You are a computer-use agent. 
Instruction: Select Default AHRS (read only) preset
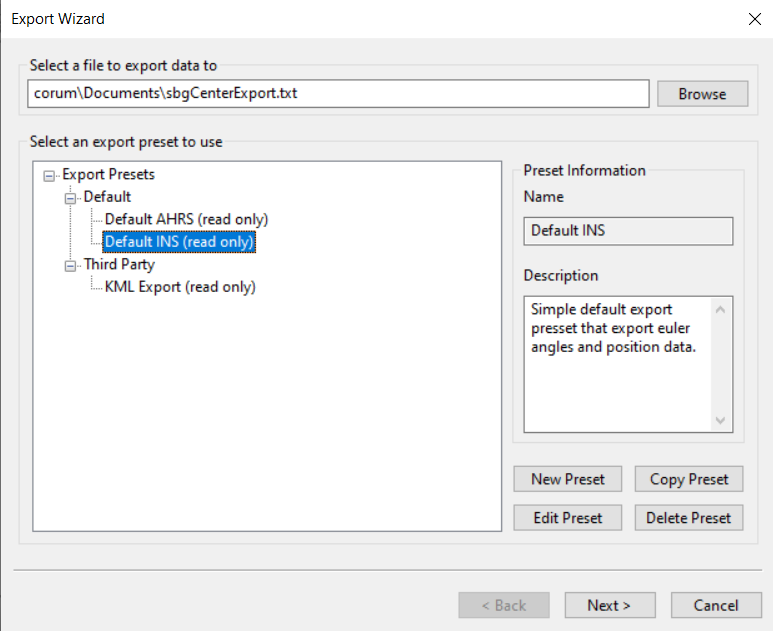point(186,219)
